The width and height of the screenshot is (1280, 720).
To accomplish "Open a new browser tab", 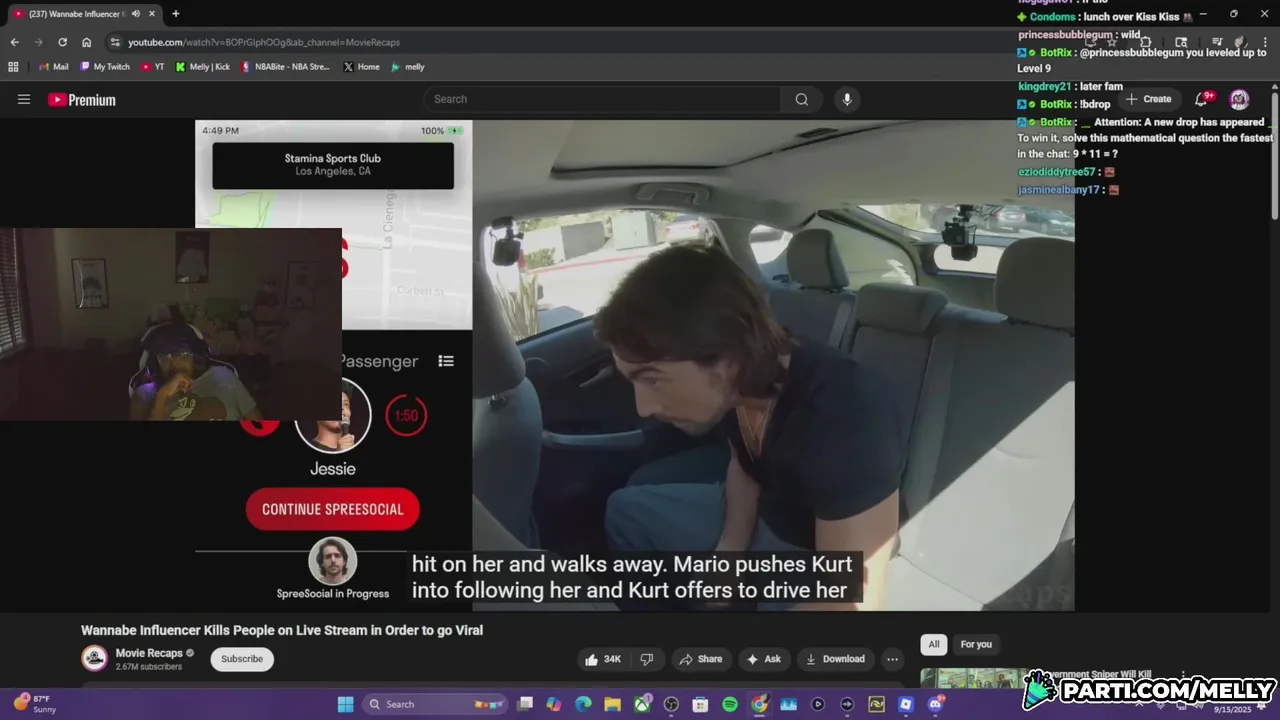I will tap(175, 14).
